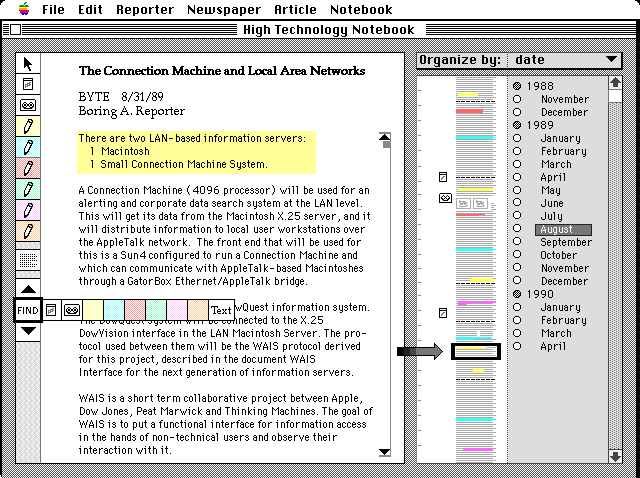The image size is (640, 478).
Task: Click the find previous up arrow
Action: pyautogui.click(x=28, y=289)
